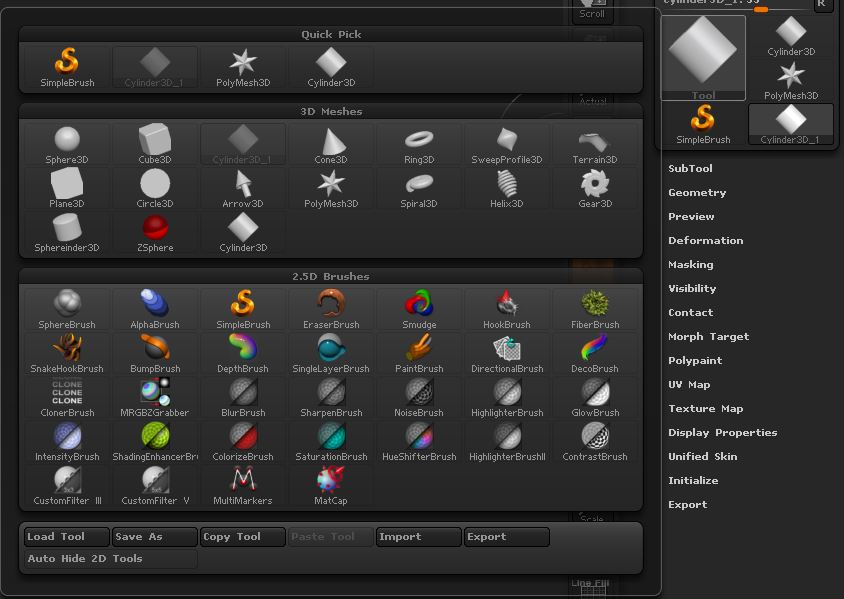Pick the MatCap tool
844x599 pixels.
(x=331, y=485)
